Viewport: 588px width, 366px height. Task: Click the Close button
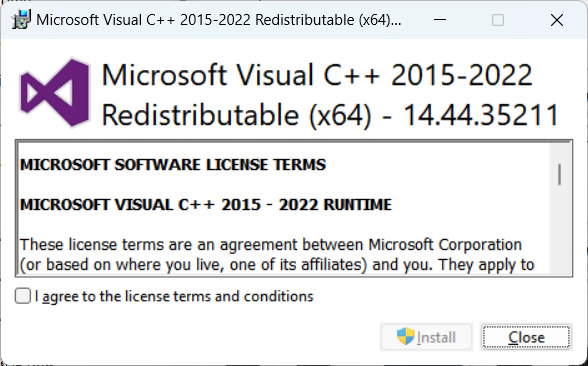(526, 337)
